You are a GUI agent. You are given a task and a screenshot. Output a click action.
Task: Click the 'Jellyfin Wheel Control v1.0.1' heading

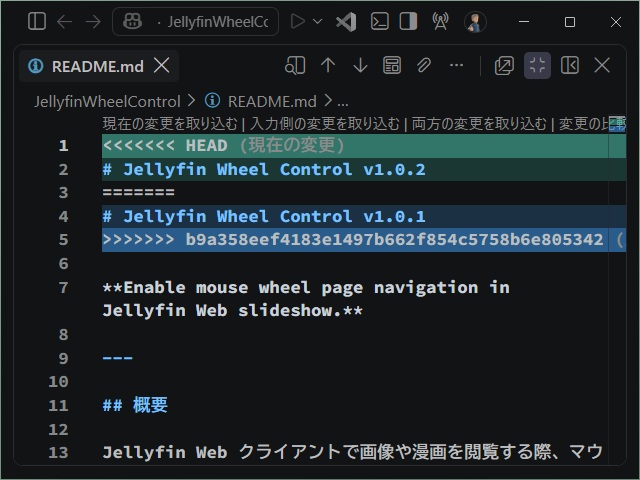(274, 216)
